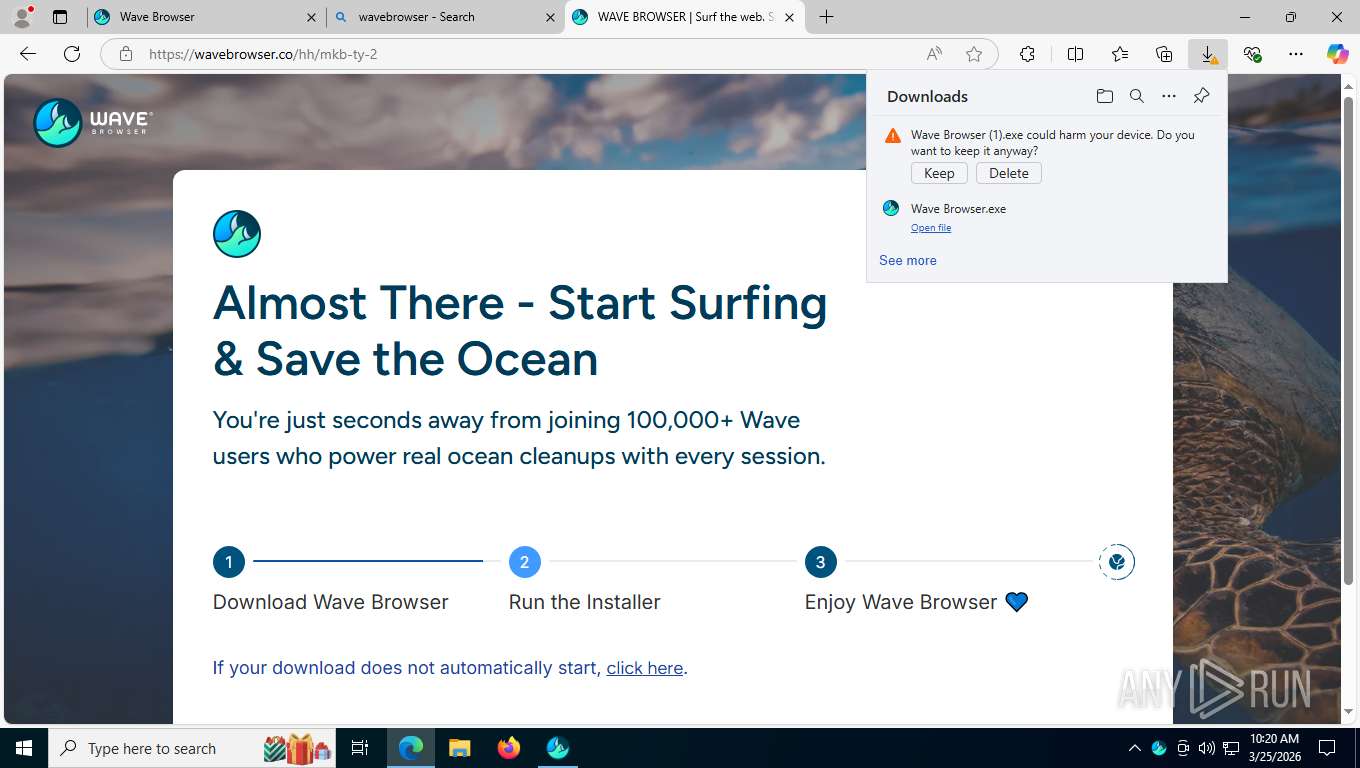Screen dimensions: 1360x768
Task: Click the page scrollbar down arrow
Action: 1349,712
